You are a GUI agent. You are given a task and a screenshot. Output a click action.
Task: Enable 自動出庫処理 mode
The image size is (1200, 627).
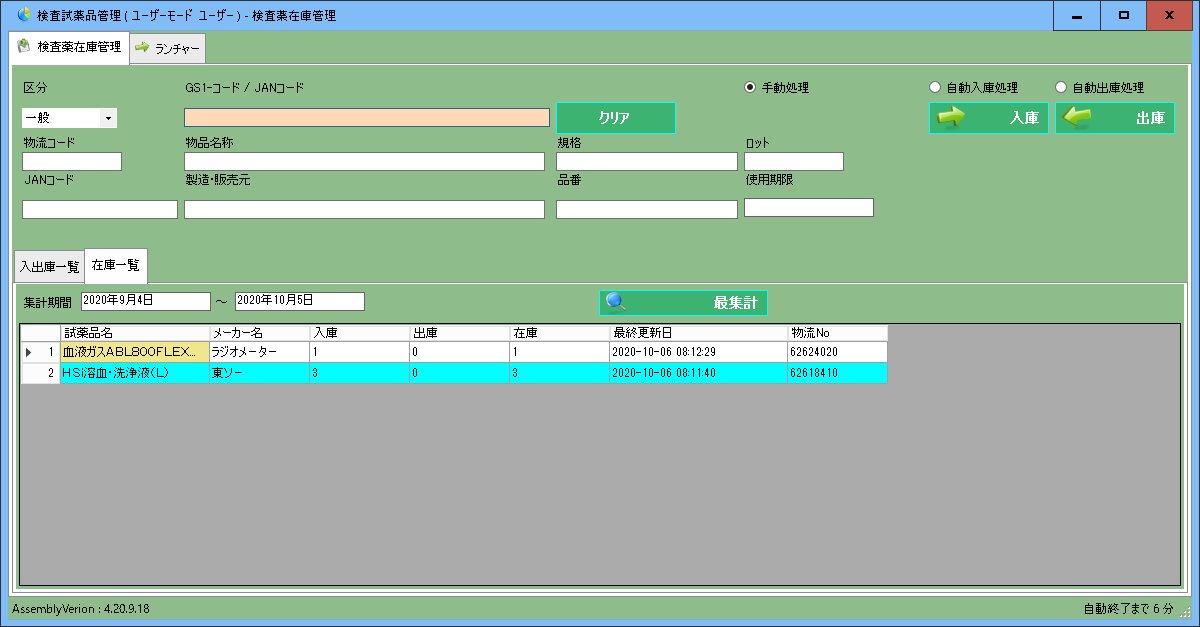point(1062,85)
